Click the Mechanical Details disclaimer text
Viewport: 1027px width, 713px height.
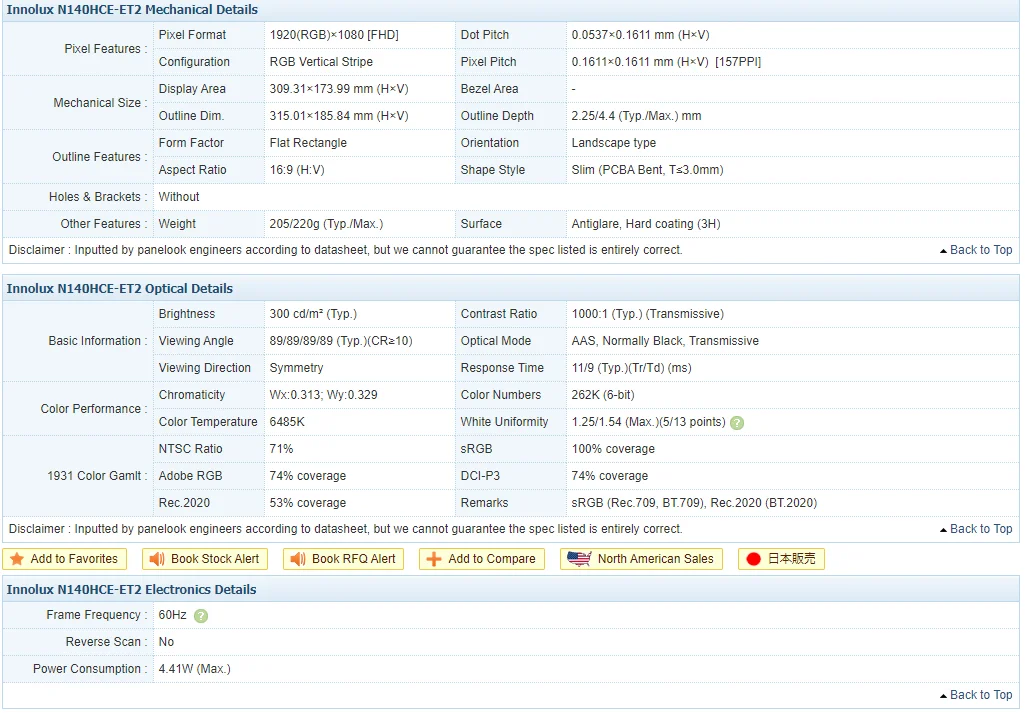[345, 250]
